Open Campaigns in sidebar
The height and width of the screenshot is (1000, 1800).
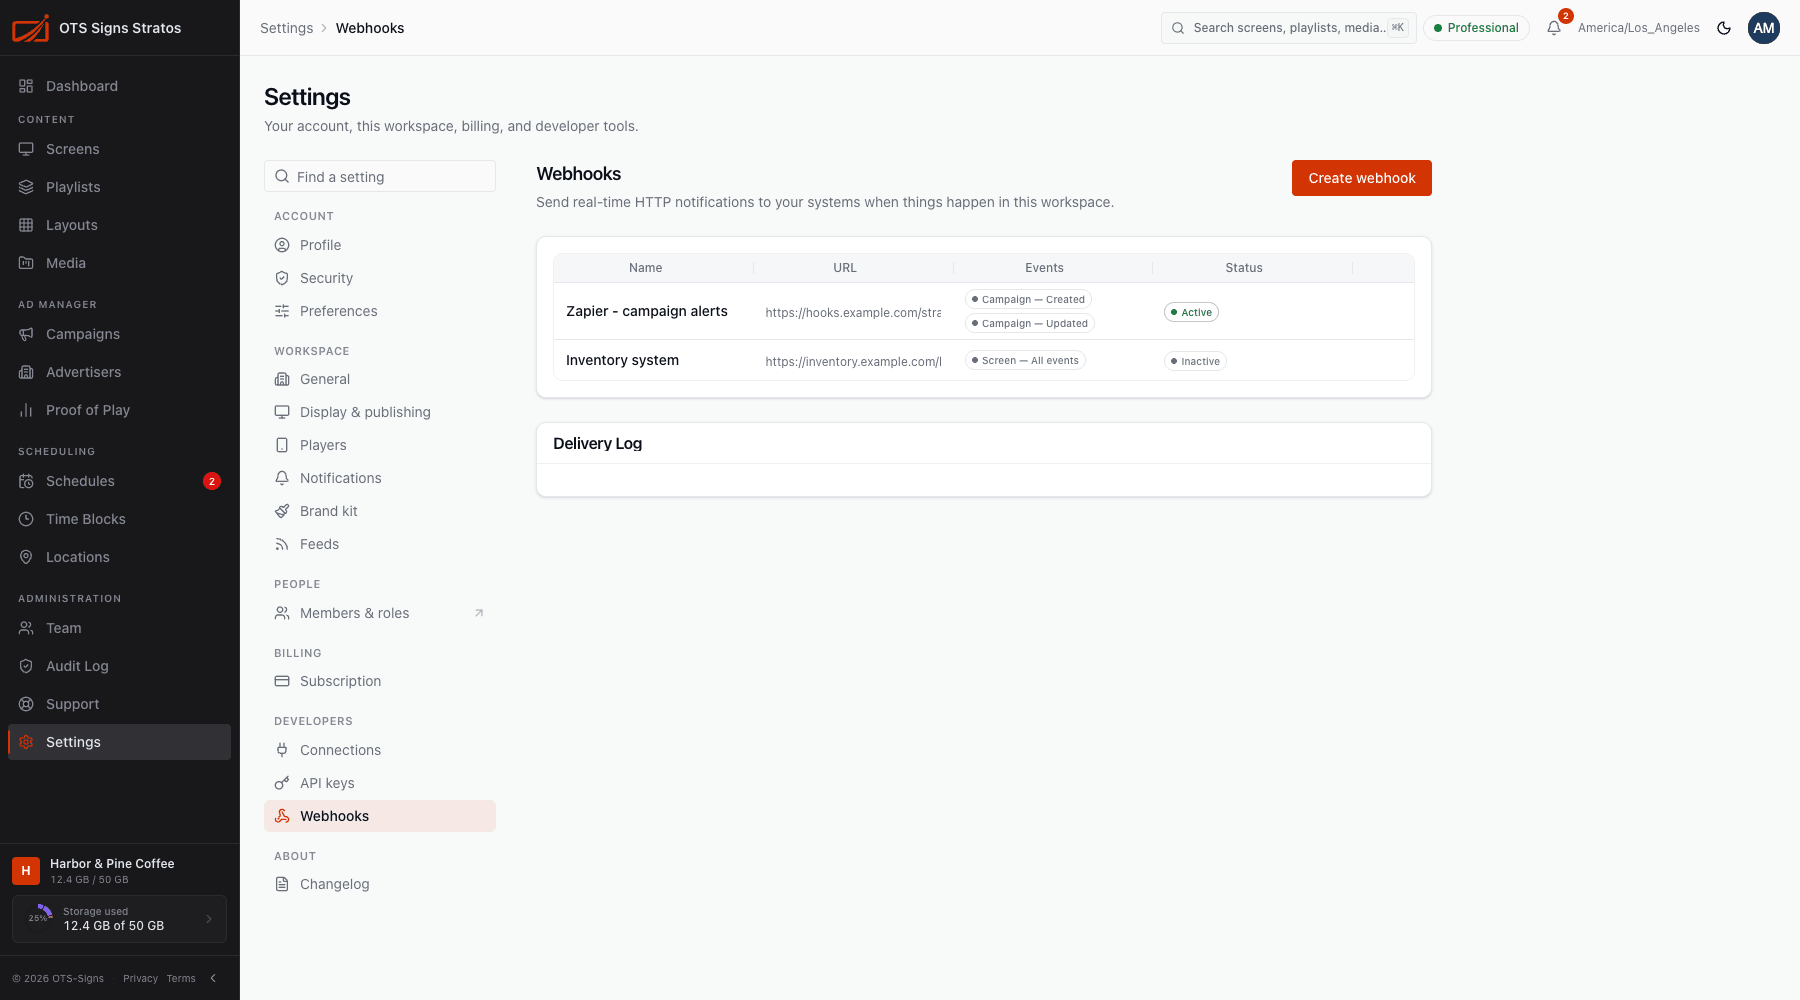click(x=119, y=334)
